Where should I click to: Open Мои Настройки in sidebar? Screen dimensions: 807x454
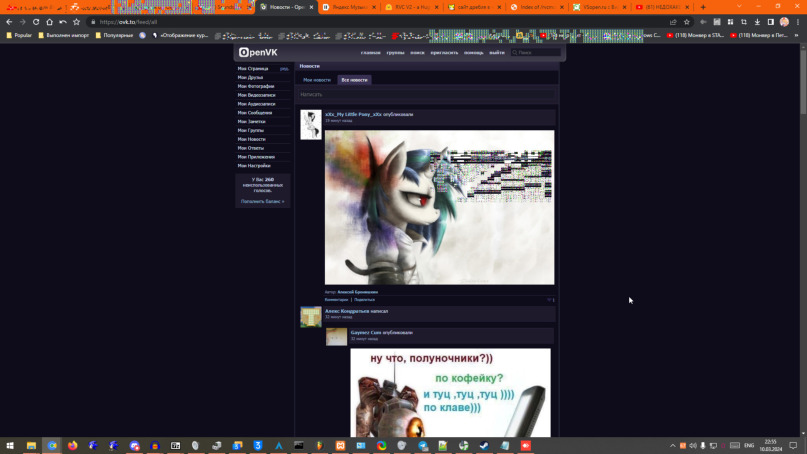[x=254, y=166]
